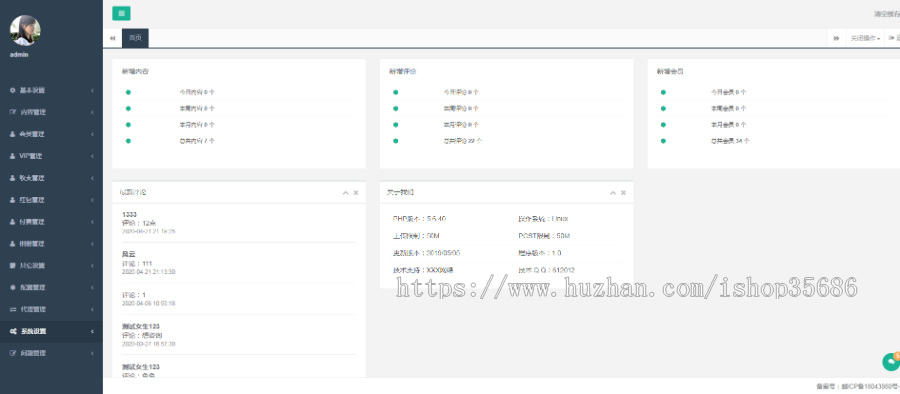Click the 清空缓存 link at top right
This screenshot has height=394, width=900.
886,14
